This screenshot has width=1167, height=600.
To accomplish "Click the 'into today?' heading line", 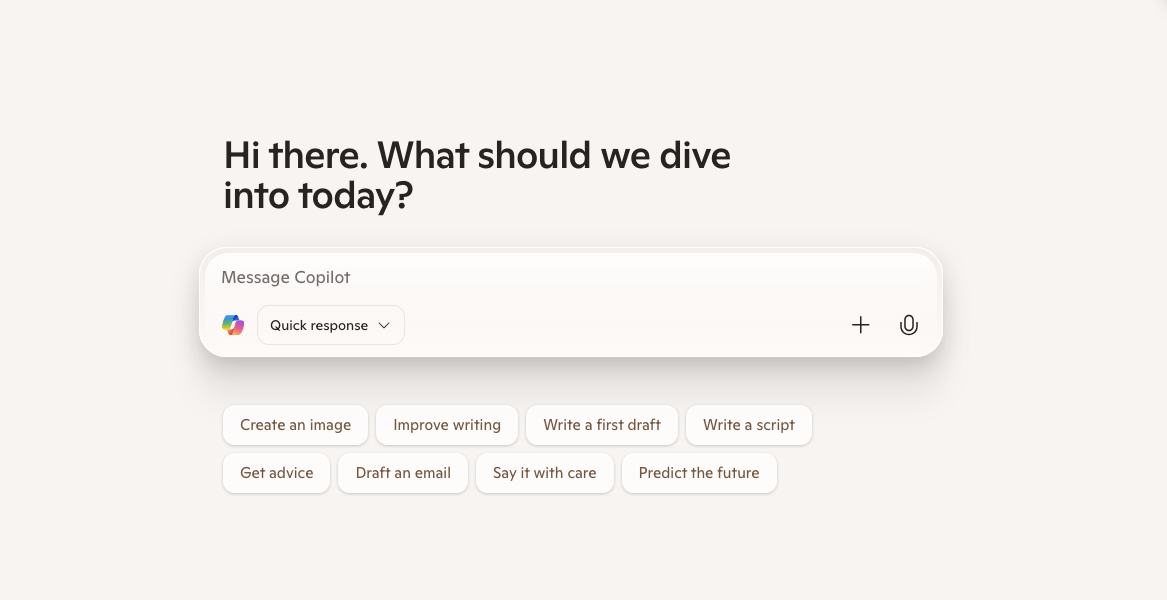I will [319, 196].
